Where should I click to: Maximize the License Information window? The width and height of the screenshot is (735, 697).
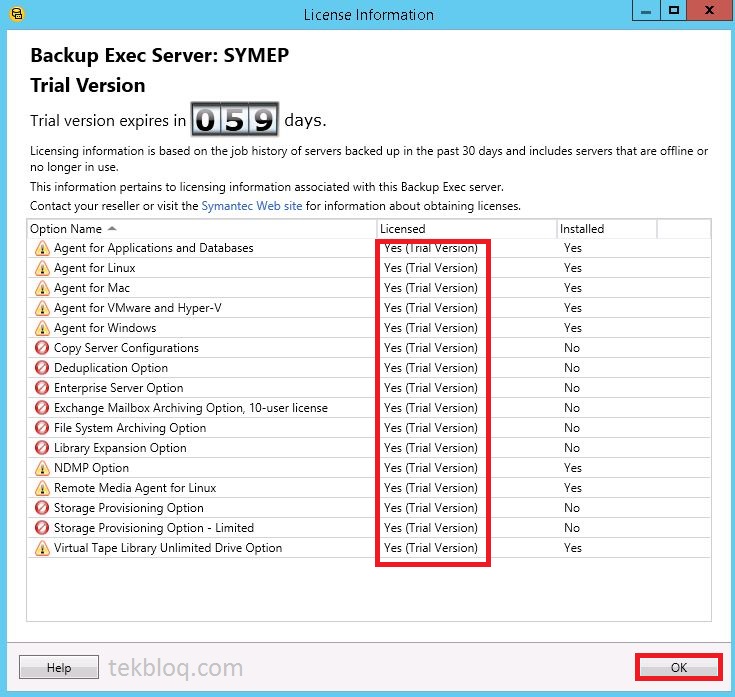click(674, 11)
